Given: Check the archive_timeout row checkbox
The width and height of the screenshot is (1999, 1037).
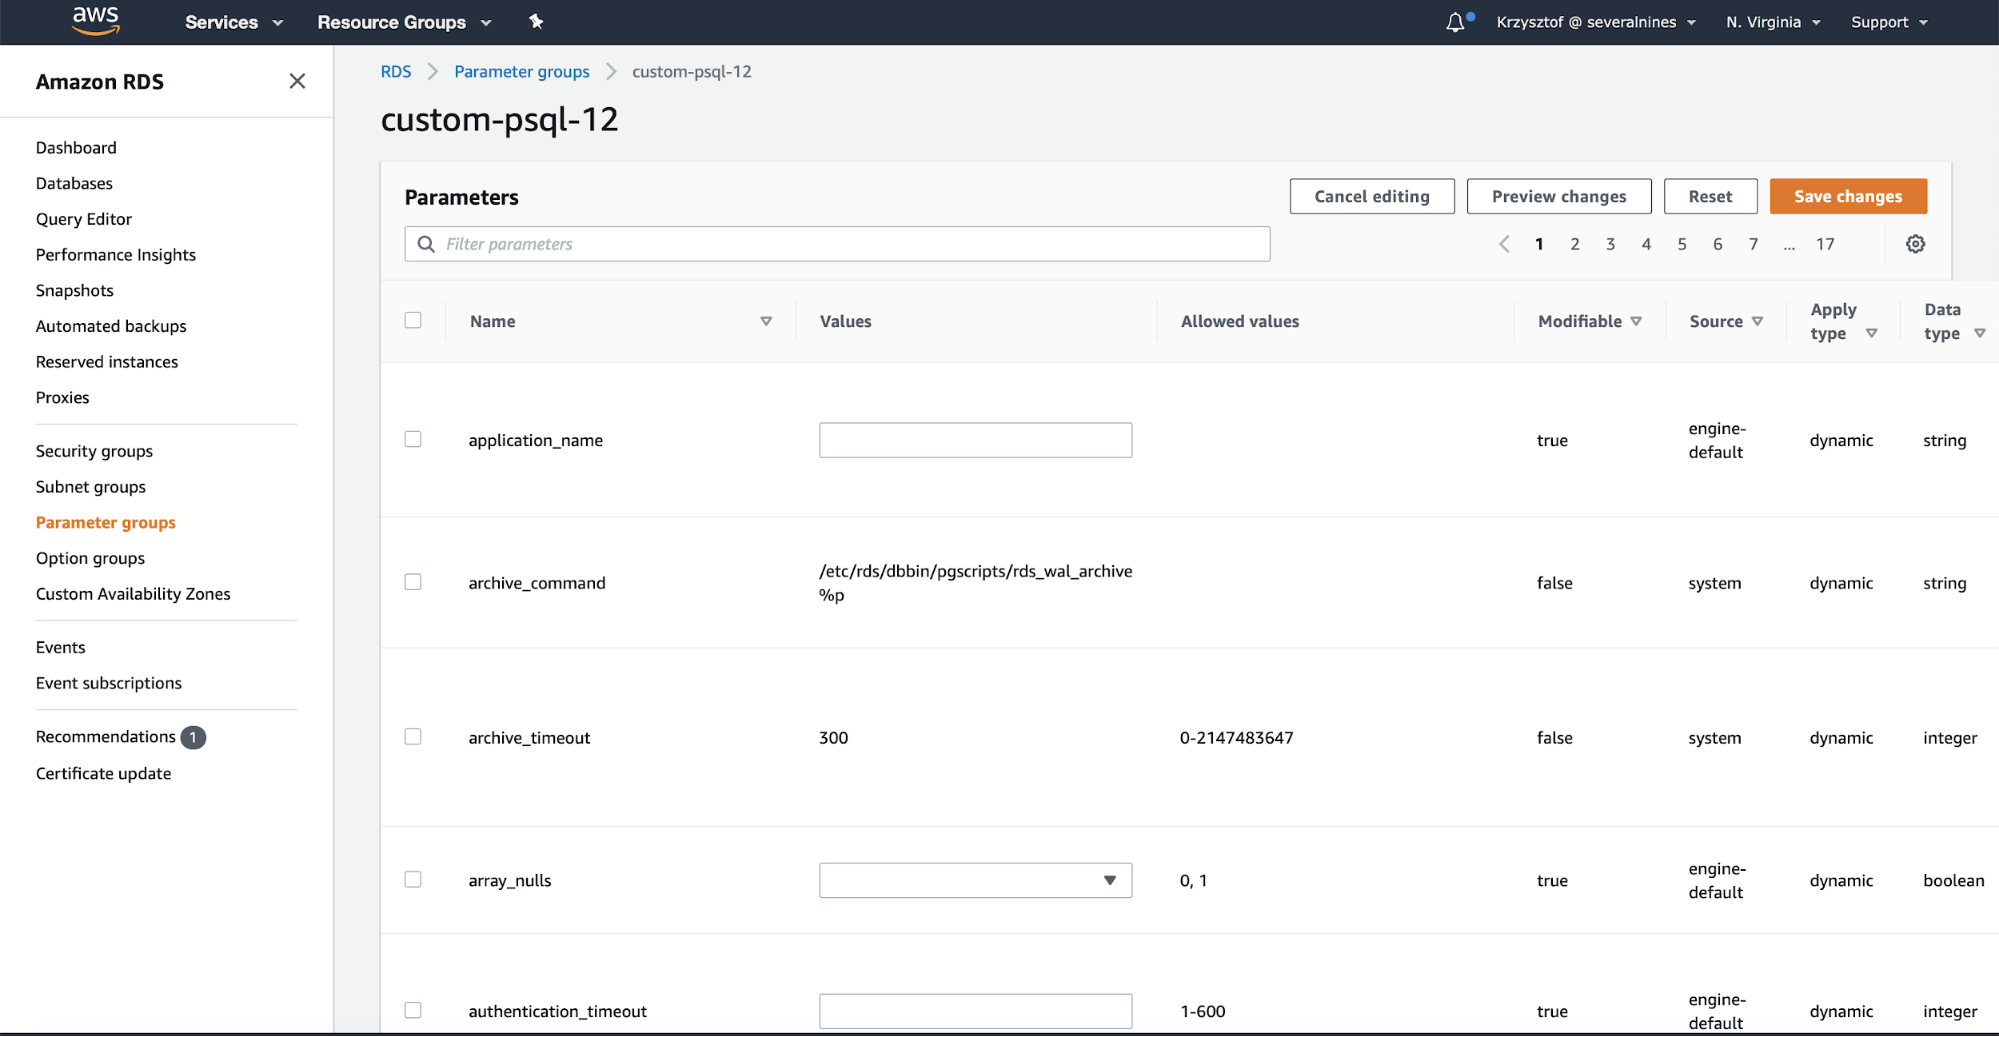Looking at the screenshot, I should point(413,737).
